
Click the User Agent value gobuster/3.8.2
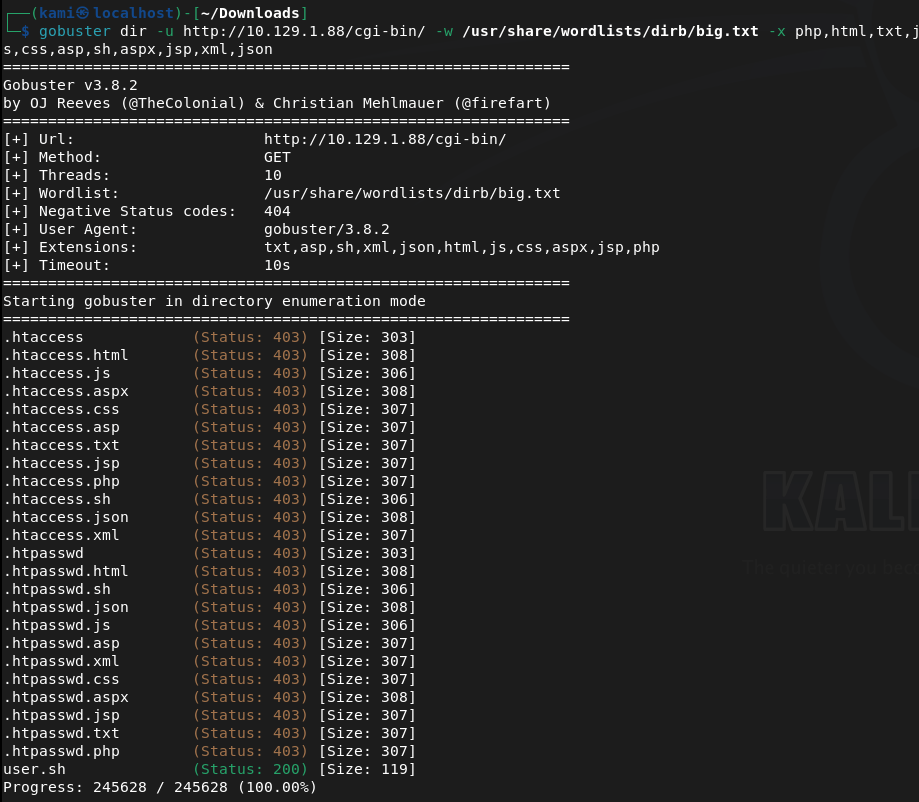pos(326,229)
